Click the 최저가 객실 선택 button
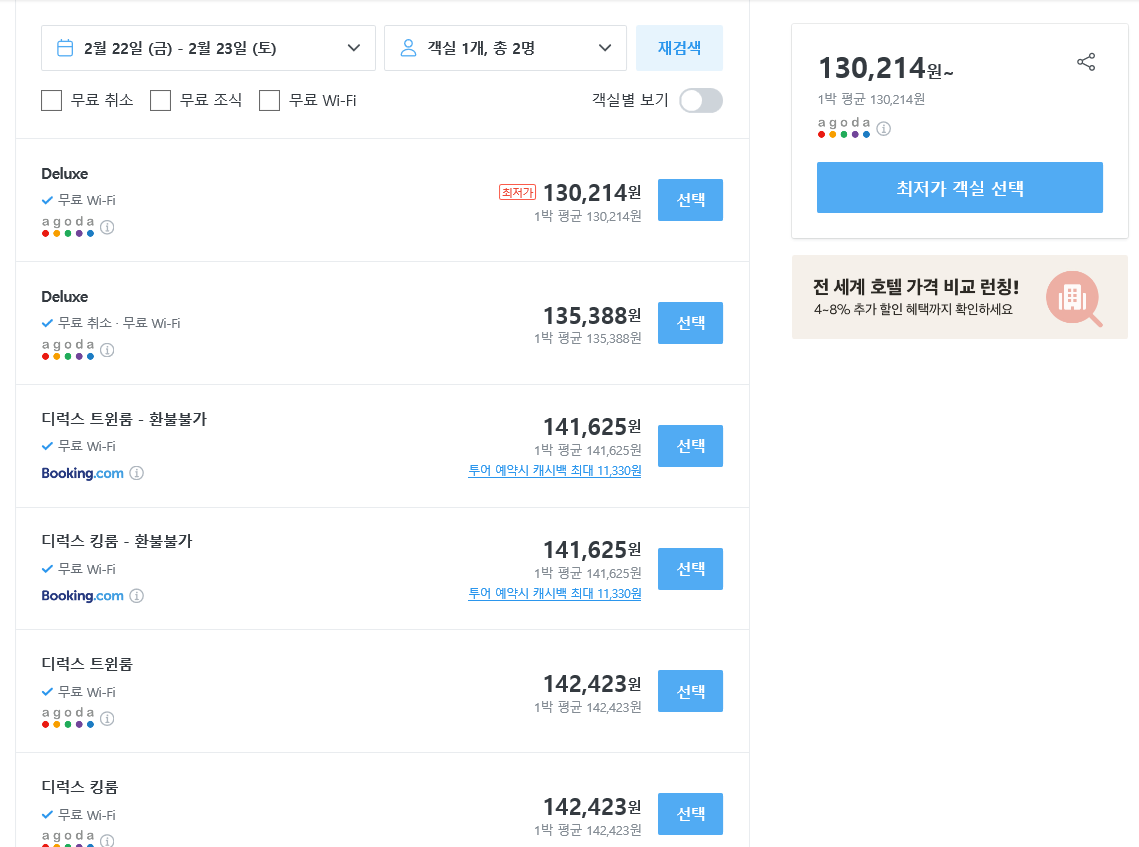1139x847 pixels. pos(959,188)
